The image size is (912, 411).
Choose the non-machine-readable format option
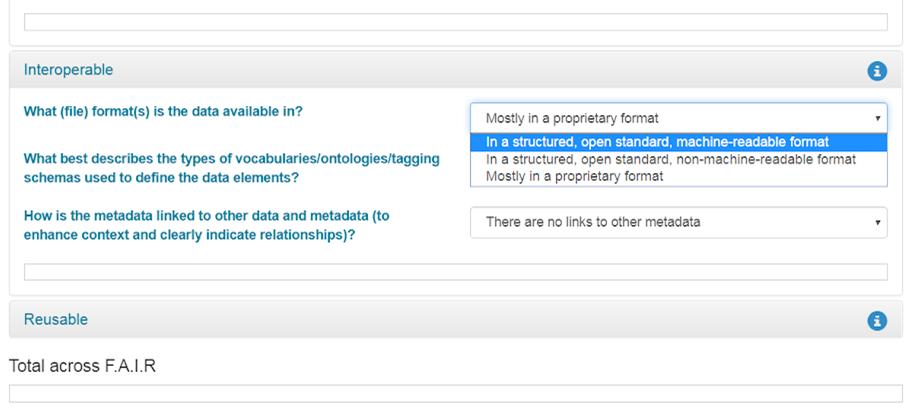tap(679, 159)
